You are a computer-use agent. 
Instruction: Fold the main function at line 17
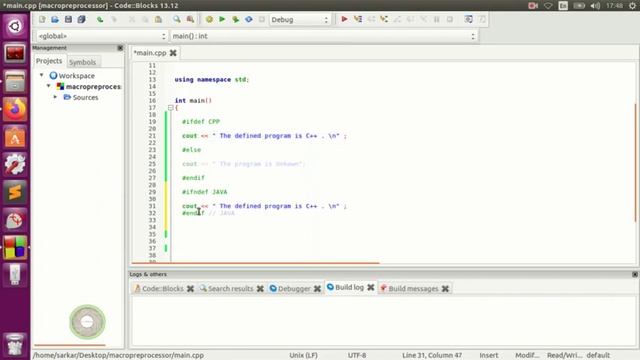171,108
